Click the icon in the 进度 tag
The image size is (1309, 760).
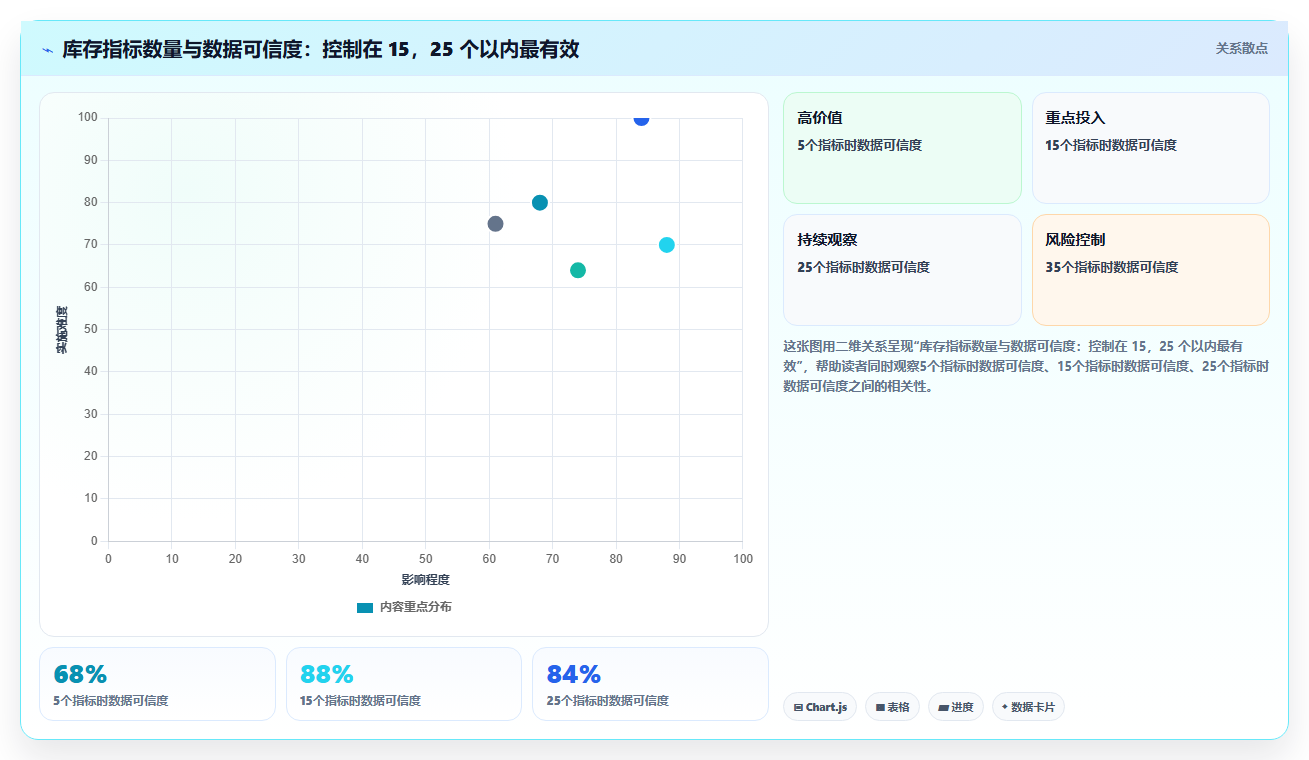tap(943, 707)
